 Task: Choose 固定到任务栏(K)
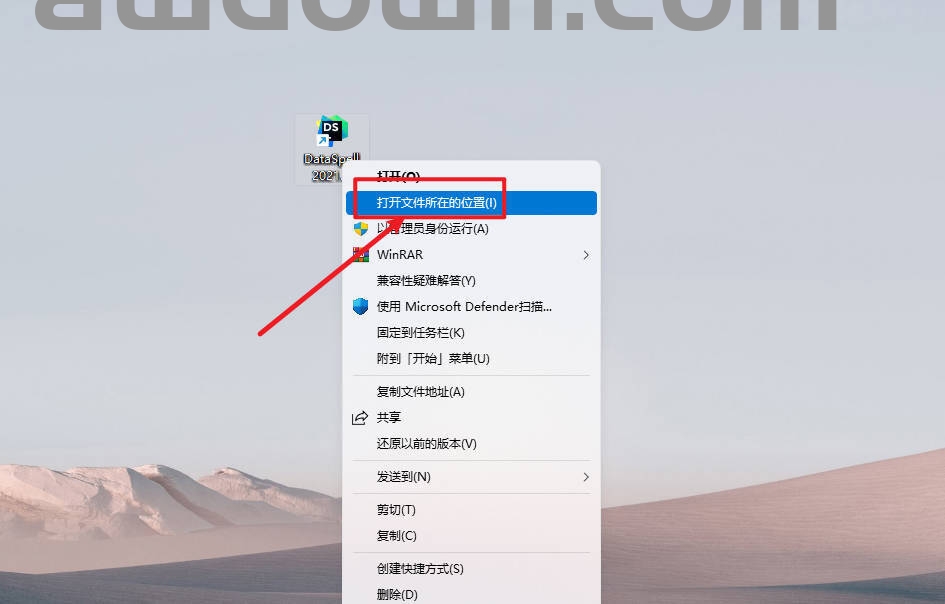point(471,333)
